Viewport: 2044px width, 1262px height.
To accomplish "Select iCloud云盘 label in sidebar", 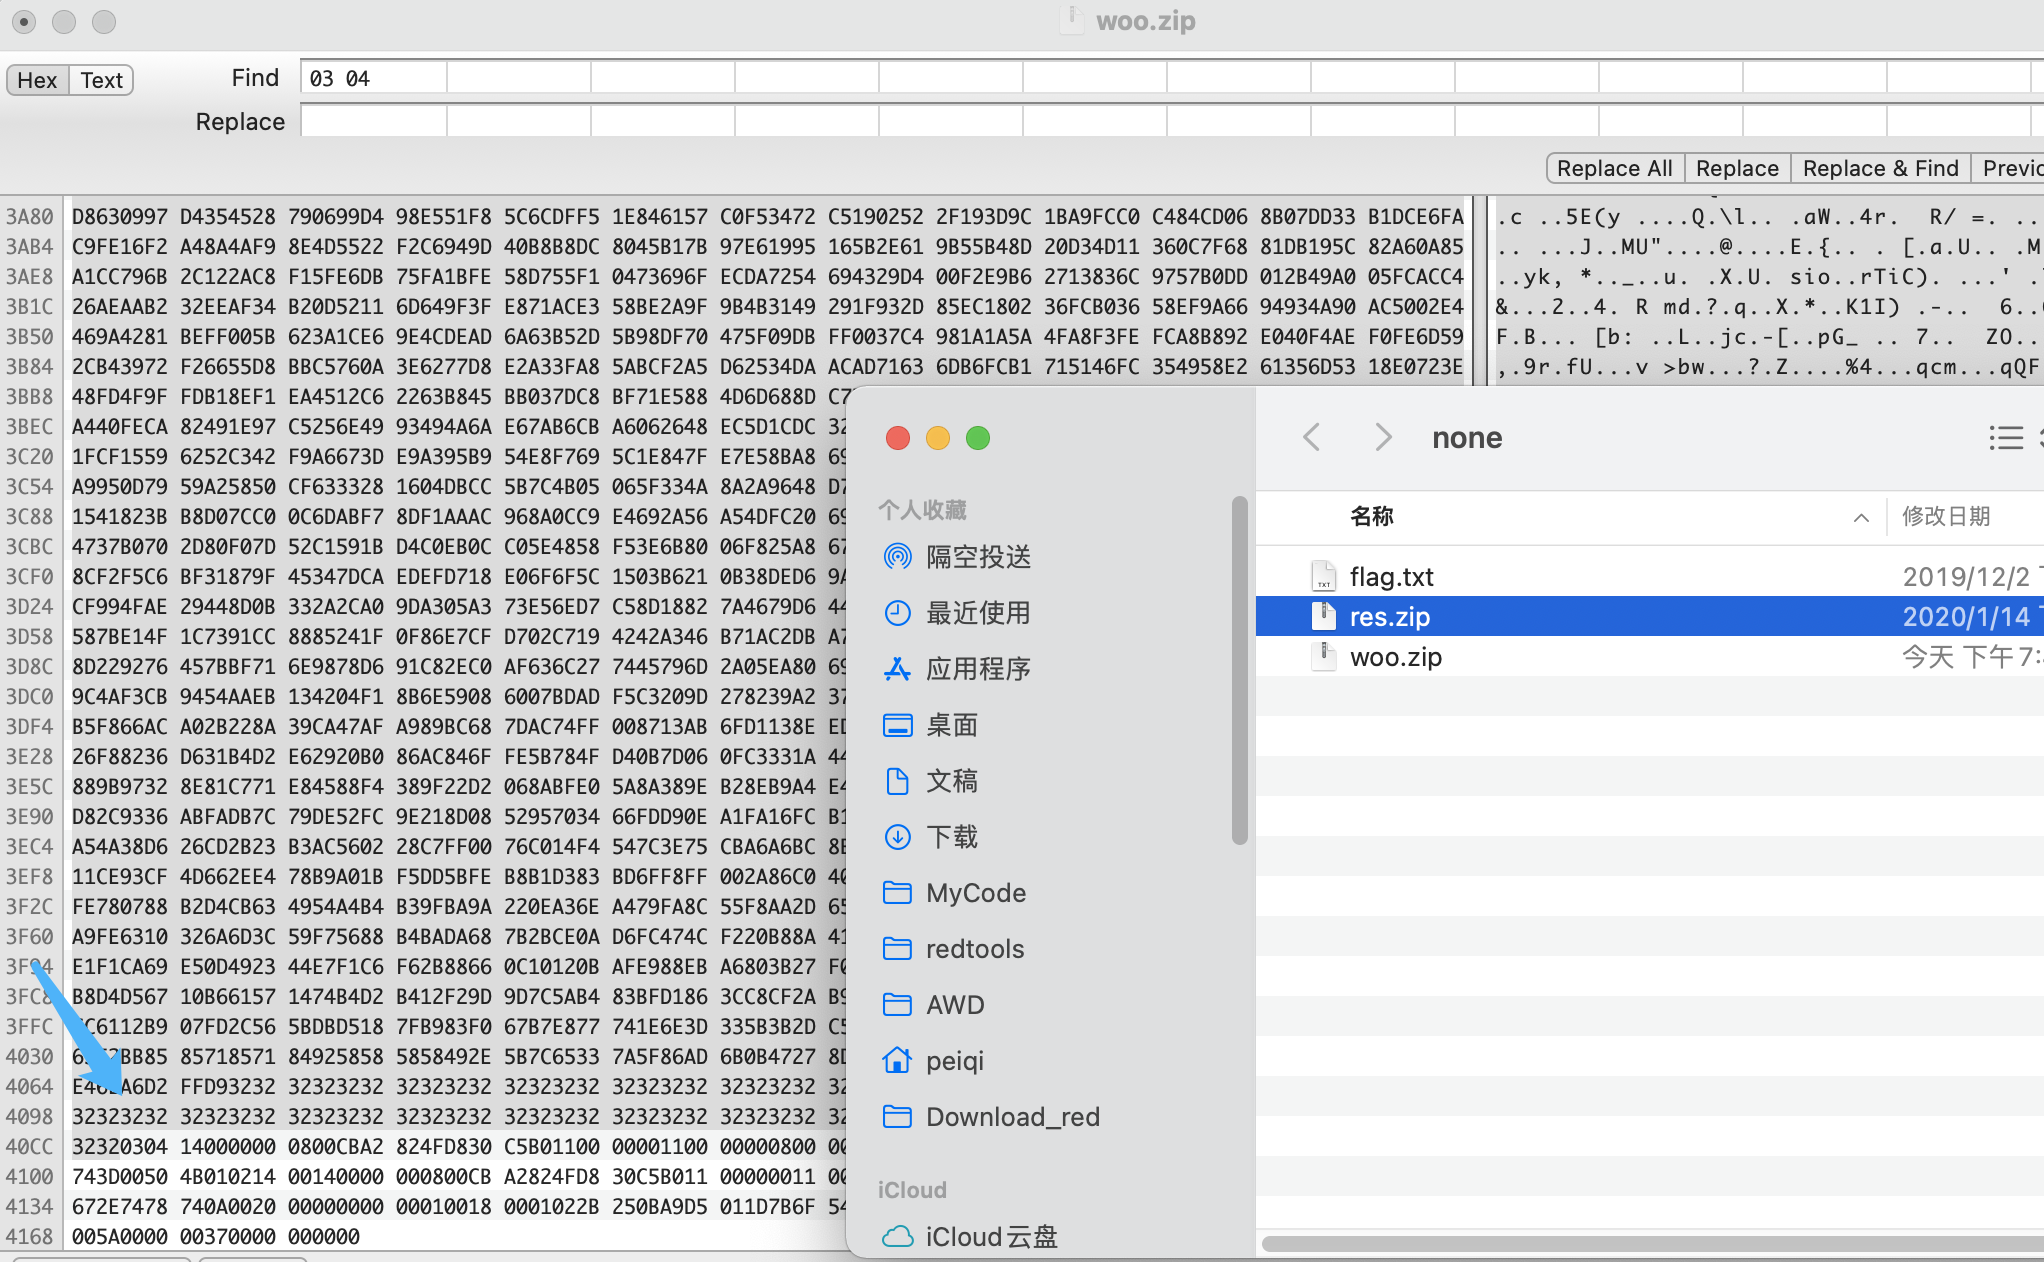I will pos(992,1237).
